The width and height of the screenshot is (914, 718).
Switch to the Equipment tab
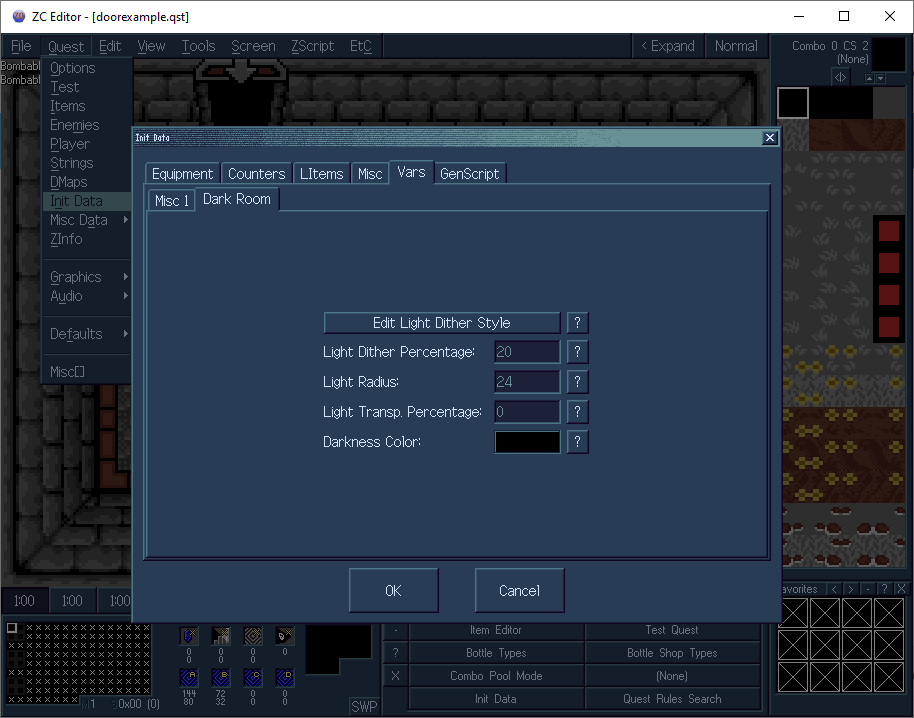182,174
